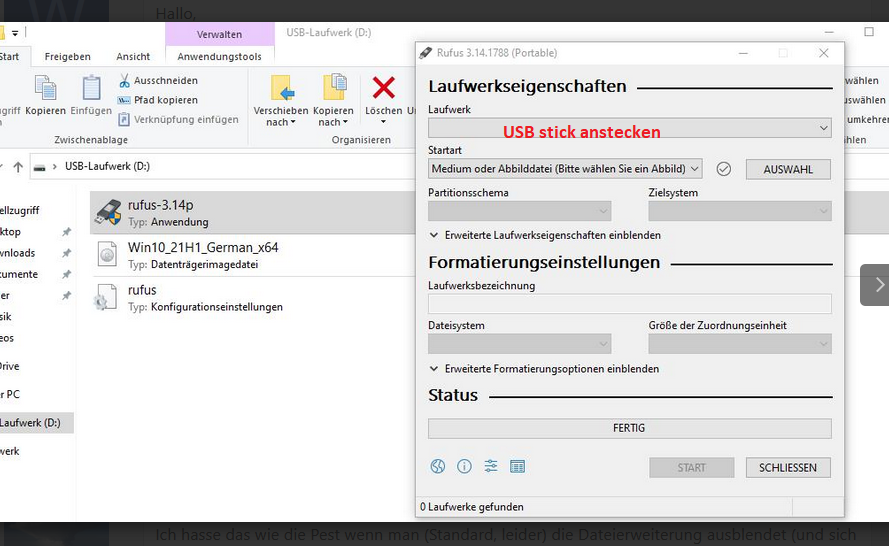The width and height of the screenshot is (889, 546).
Task: Select Win10_21H1_German_x64 file name
Action: (203, 248)
